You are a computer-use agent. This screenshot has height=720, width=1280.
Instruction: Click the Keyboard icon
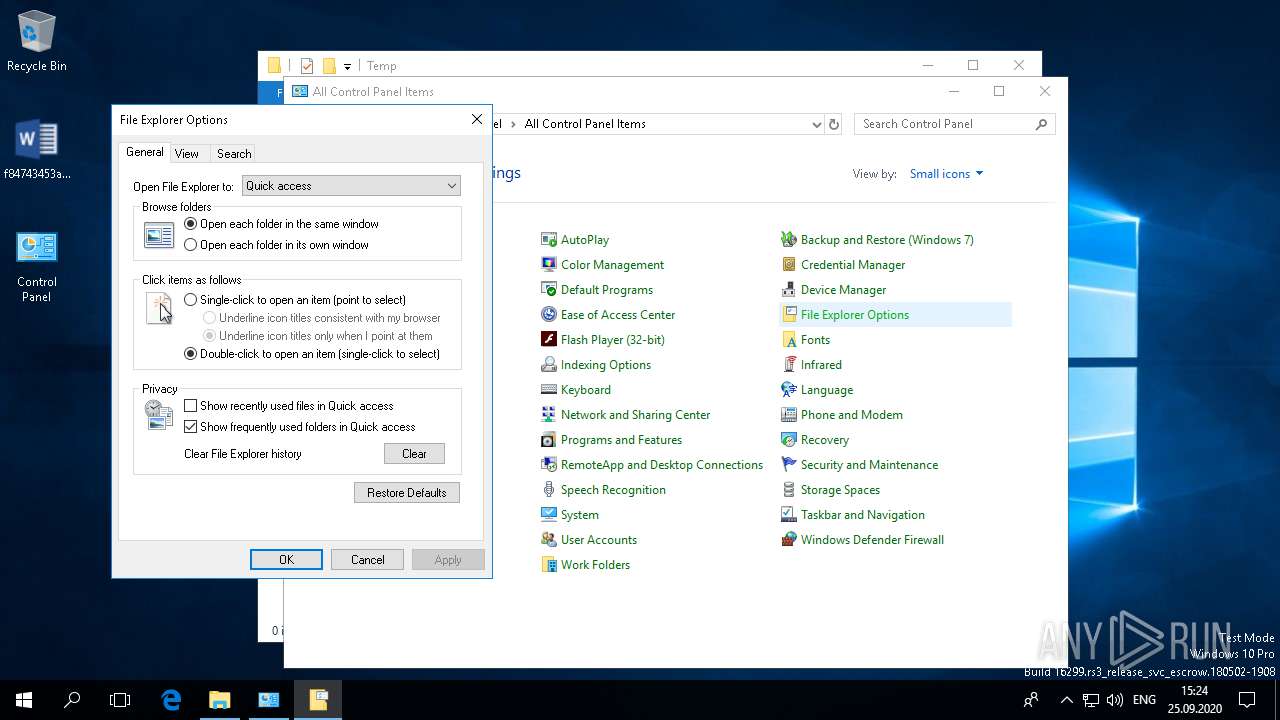(x=548, y=390)
